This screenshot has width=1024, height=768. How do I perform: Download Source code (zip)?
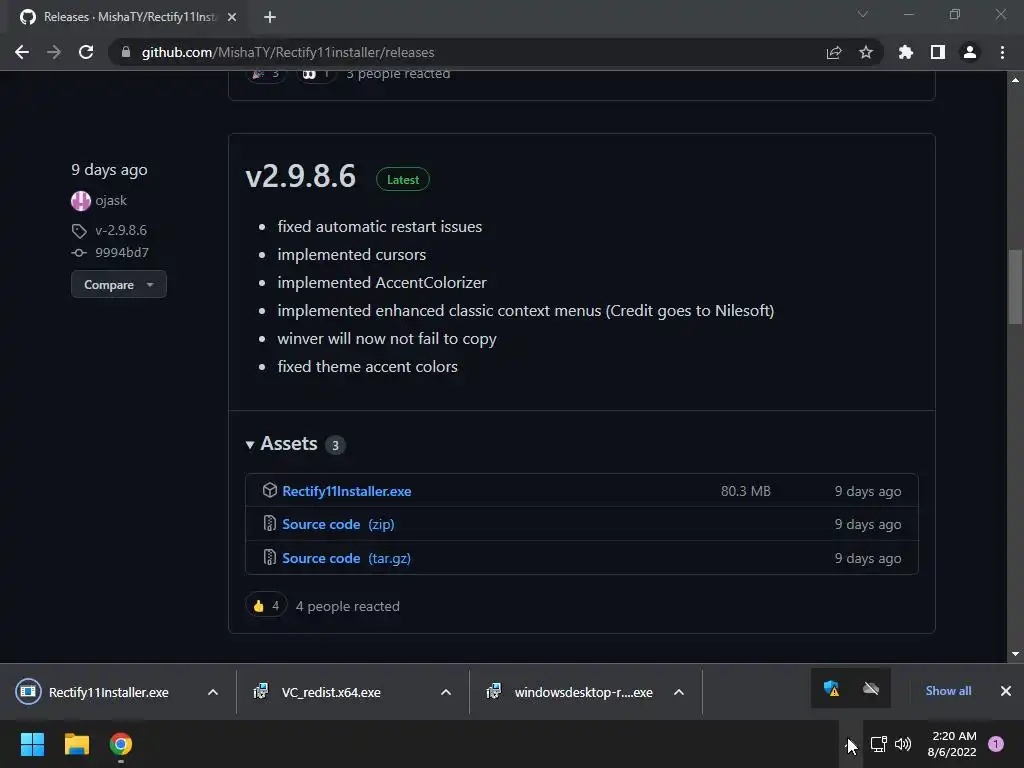coord(338,524)
